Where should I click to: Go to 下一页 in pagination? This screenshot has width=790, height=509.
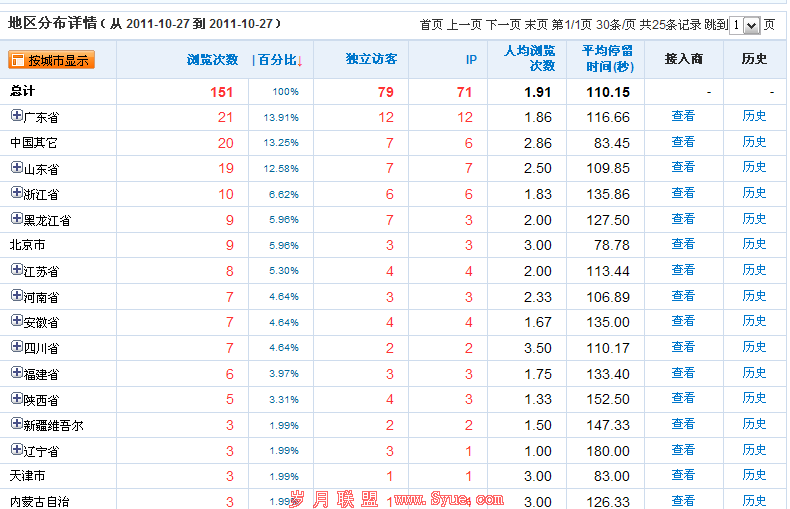pyautogui.click(x=503, y=25)
